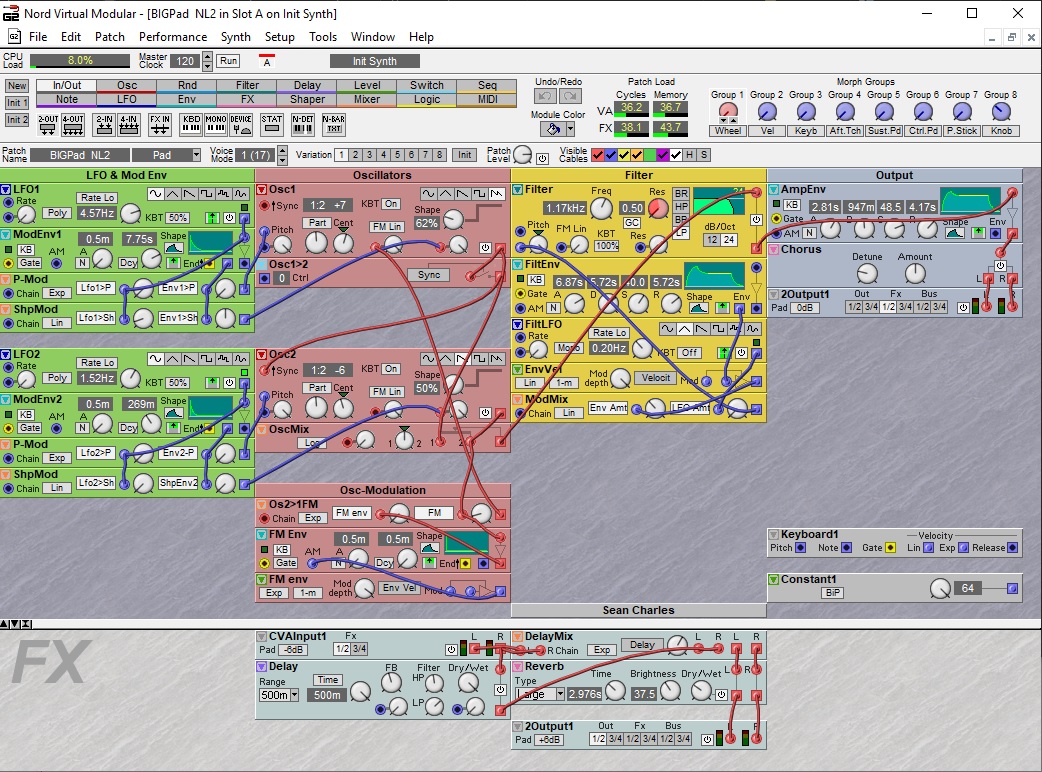The width and height of the screenshot is (1042, 772).
Task: Open the Patch menu
Action: click(110, 37)
